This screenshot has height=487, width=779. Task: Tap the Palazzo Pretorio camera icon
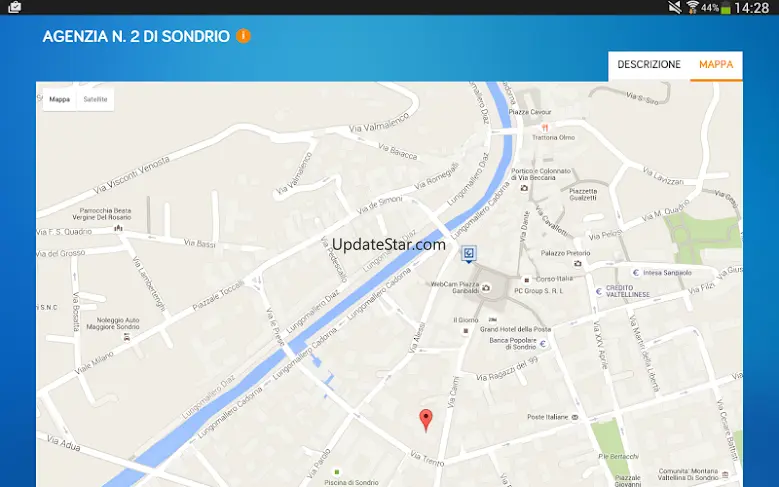577,263
